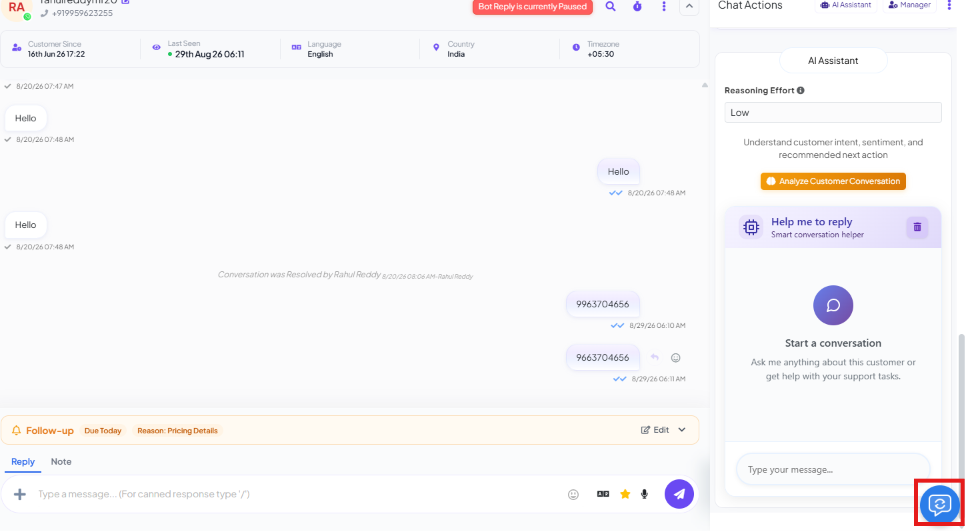
Task: Click the Customer Since people icon
Action: [17, 47]
